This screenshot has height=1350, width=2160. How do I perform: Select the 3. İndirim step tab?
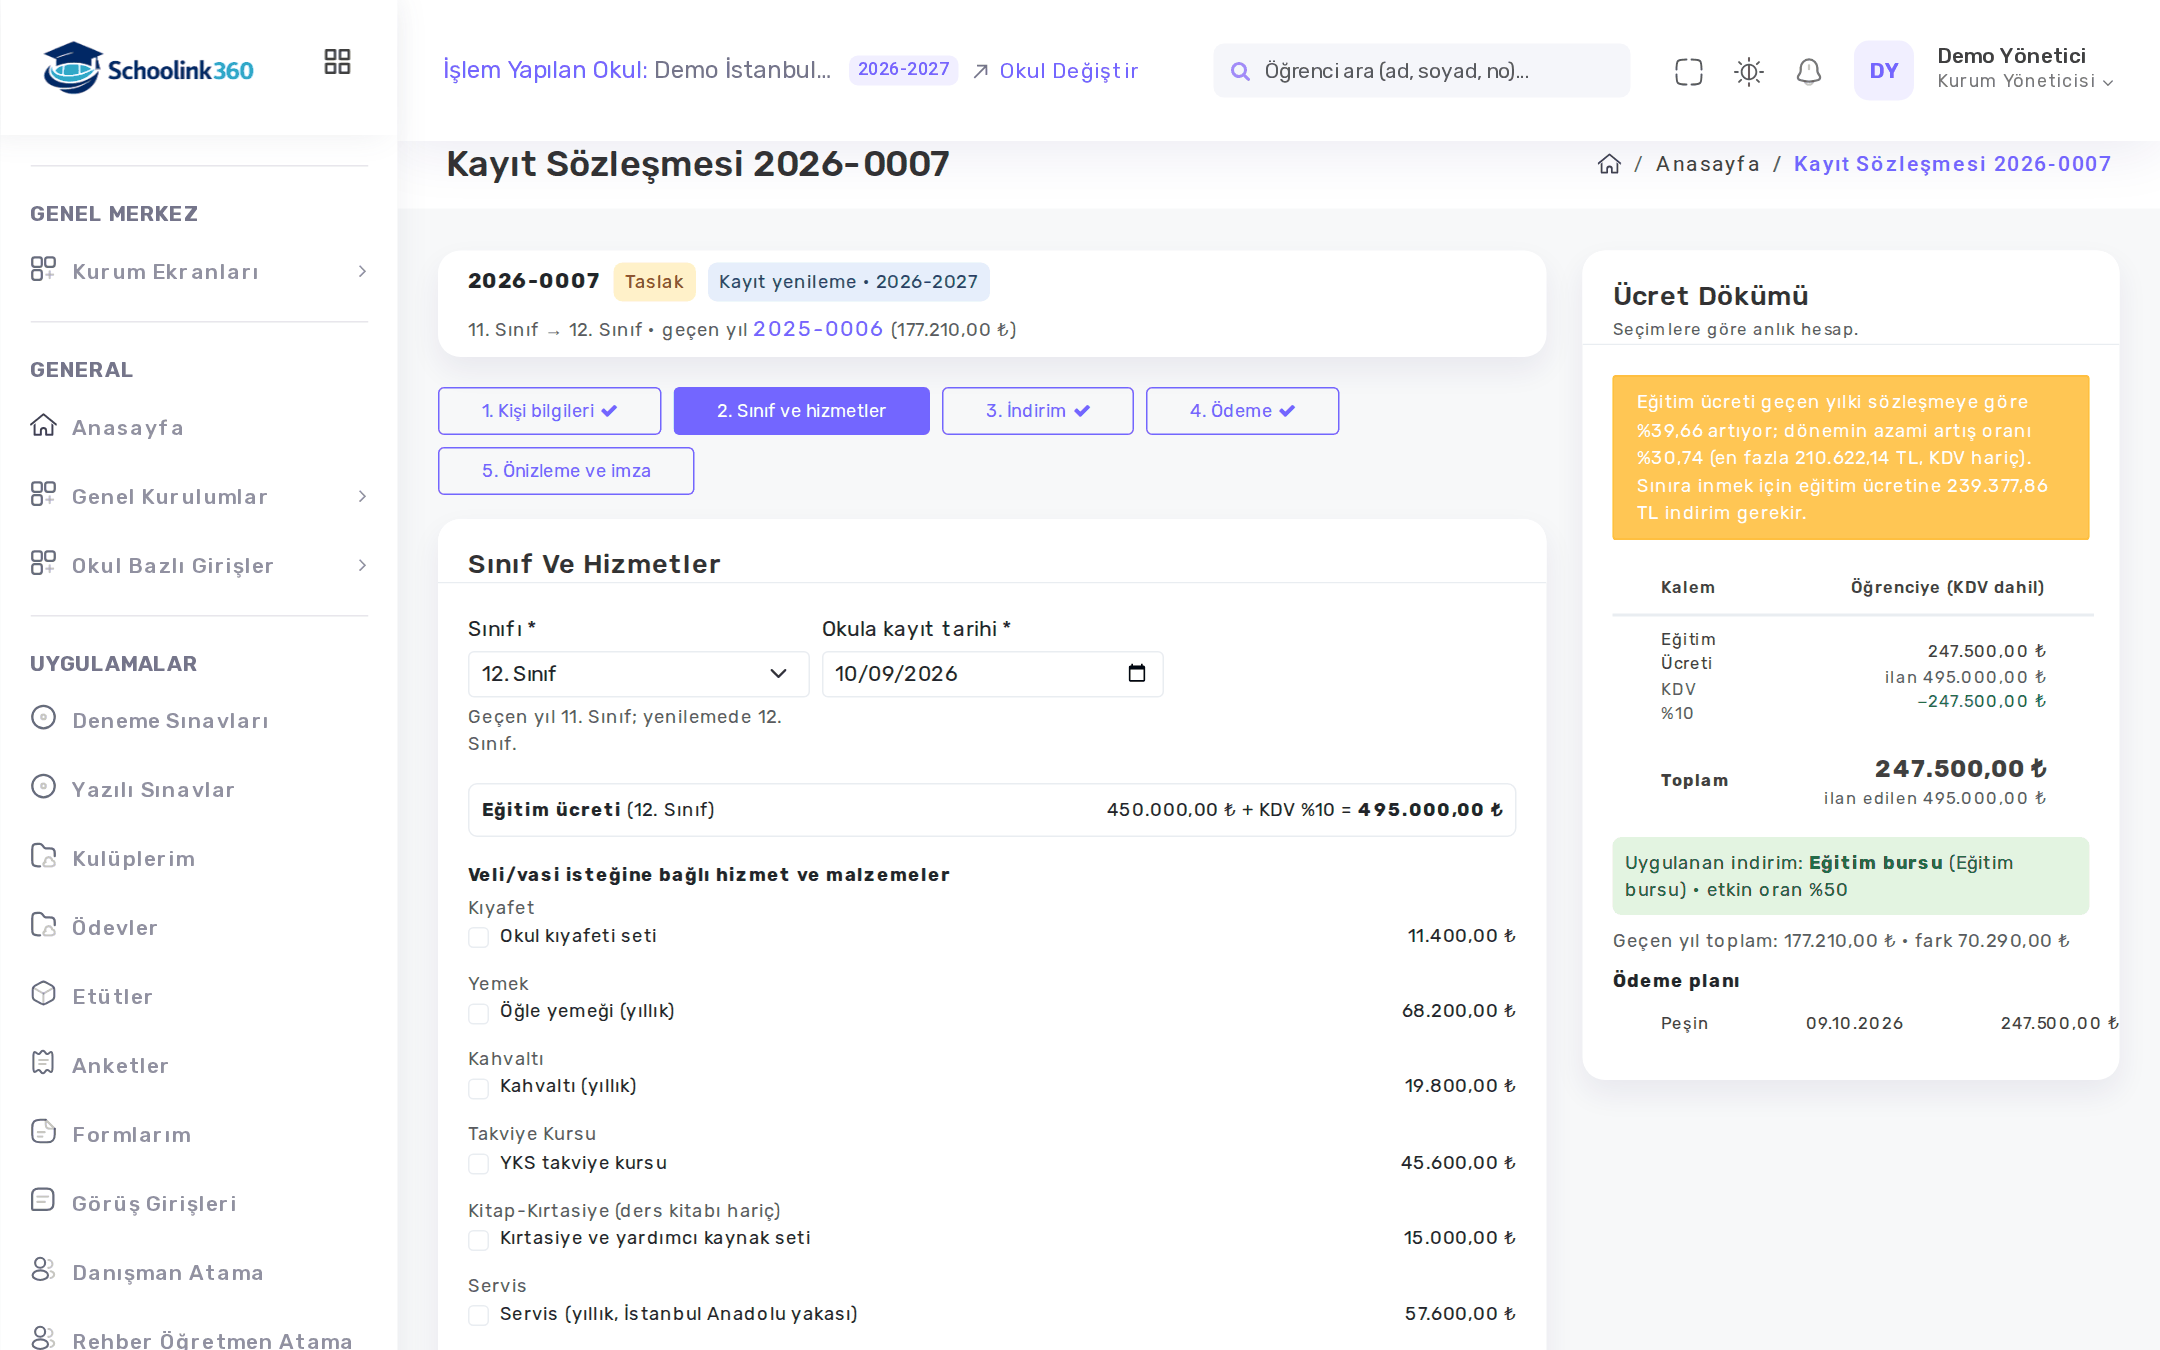[x=1037, y=411]
